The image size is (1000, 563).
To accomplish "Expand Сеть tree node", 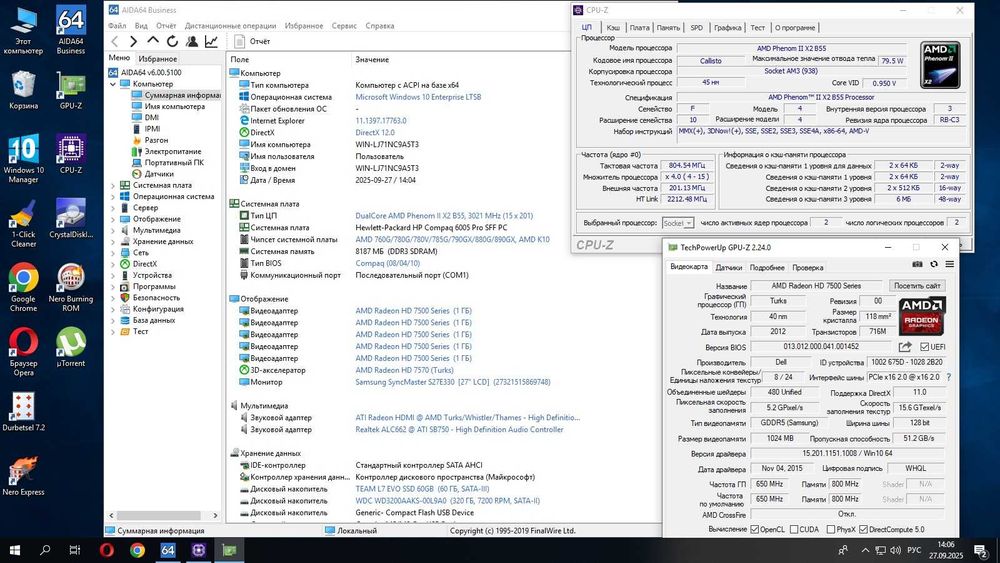I will coord(113,253).
